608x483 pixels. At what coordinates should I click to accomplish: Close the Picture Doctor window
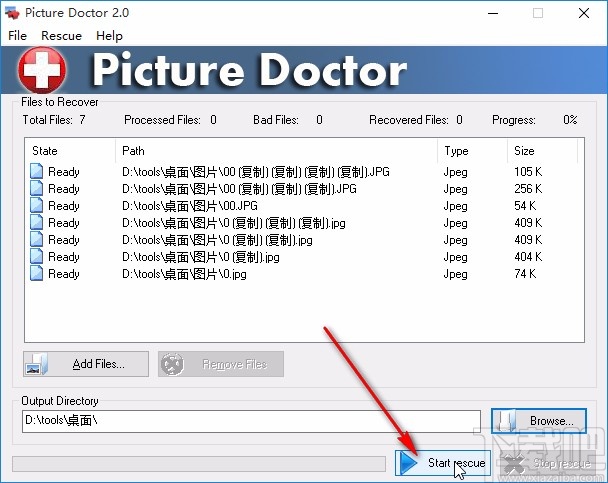[584, 13]
